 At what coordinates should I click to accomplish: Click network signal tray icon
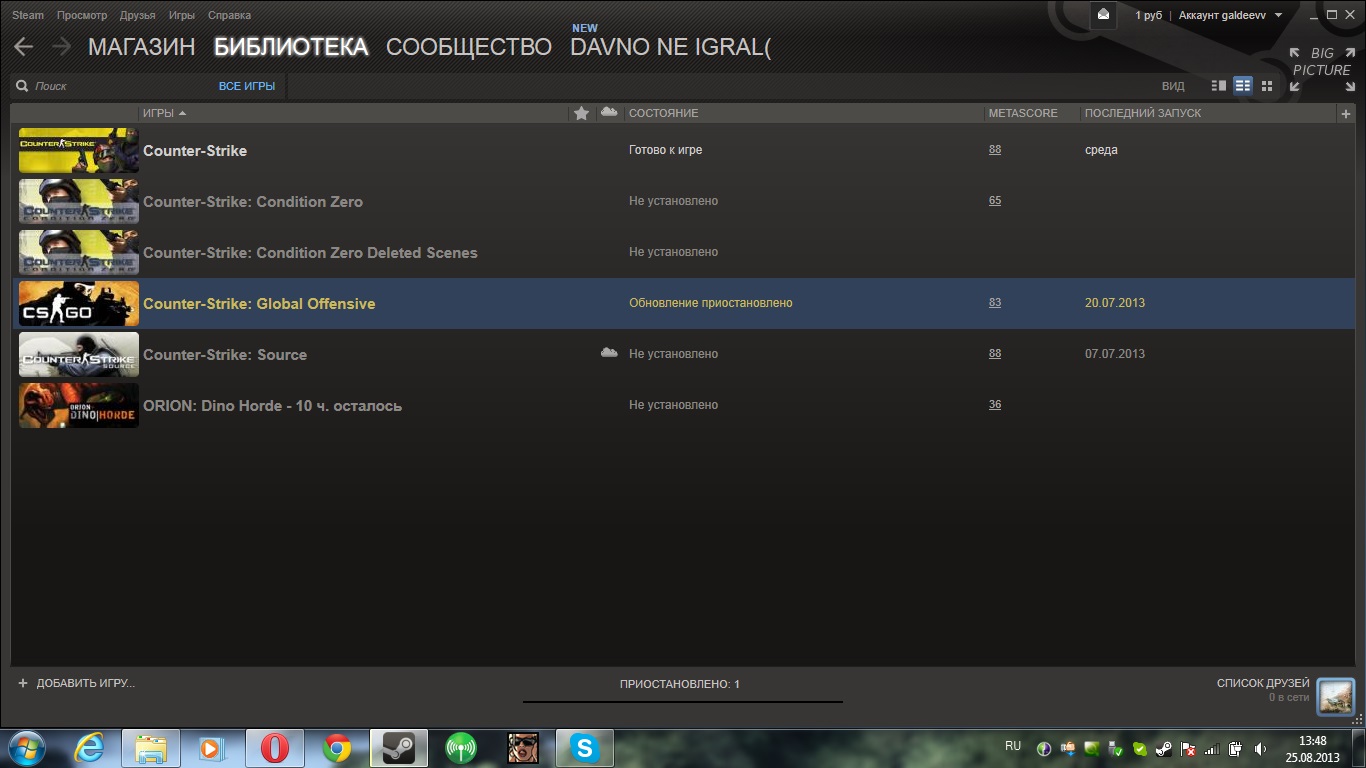1212,748
